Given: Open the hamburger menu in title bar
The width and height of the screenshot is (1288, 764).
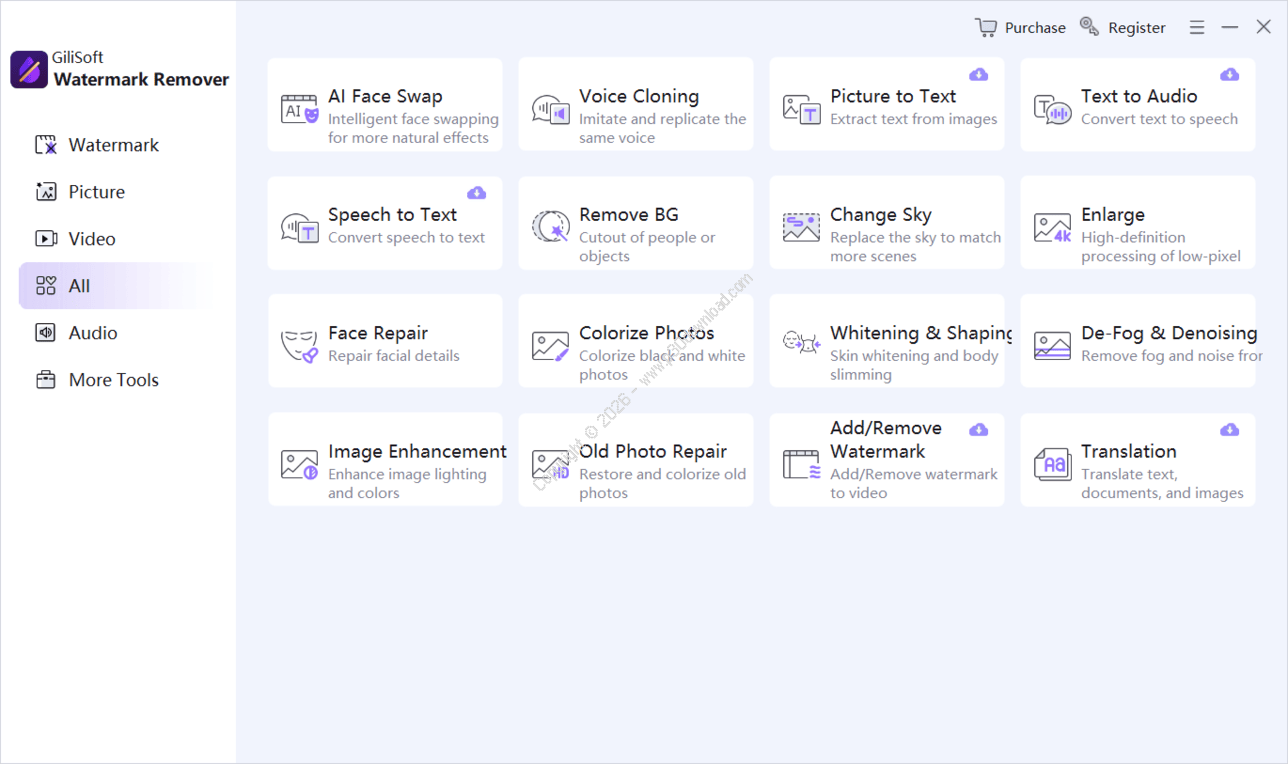Looking at the screenshot, I should [1197, 28].
